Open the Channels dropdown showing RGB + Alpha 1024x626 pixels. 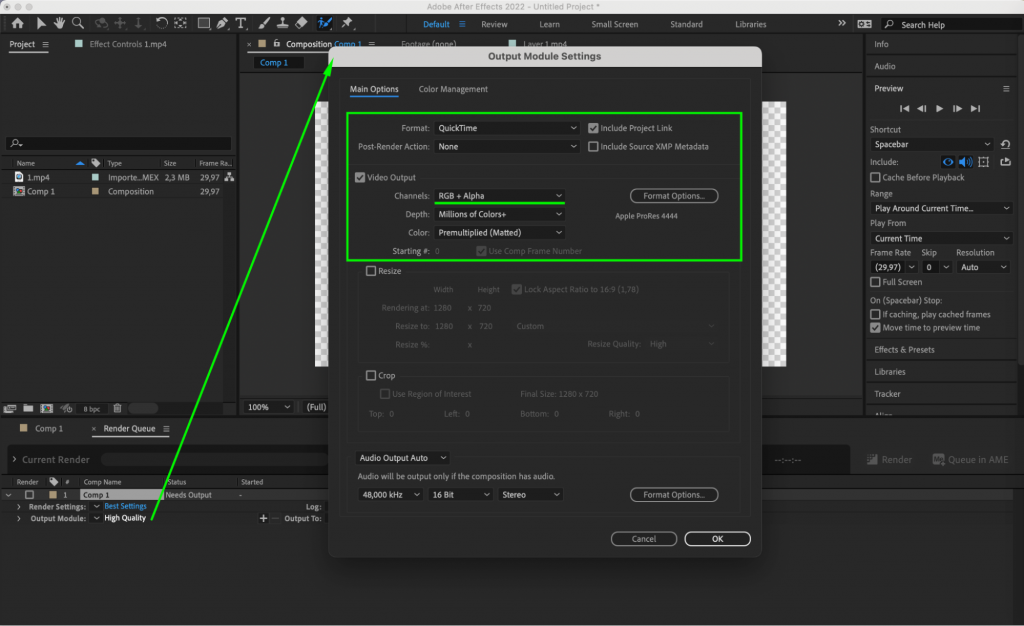[500, 196]
